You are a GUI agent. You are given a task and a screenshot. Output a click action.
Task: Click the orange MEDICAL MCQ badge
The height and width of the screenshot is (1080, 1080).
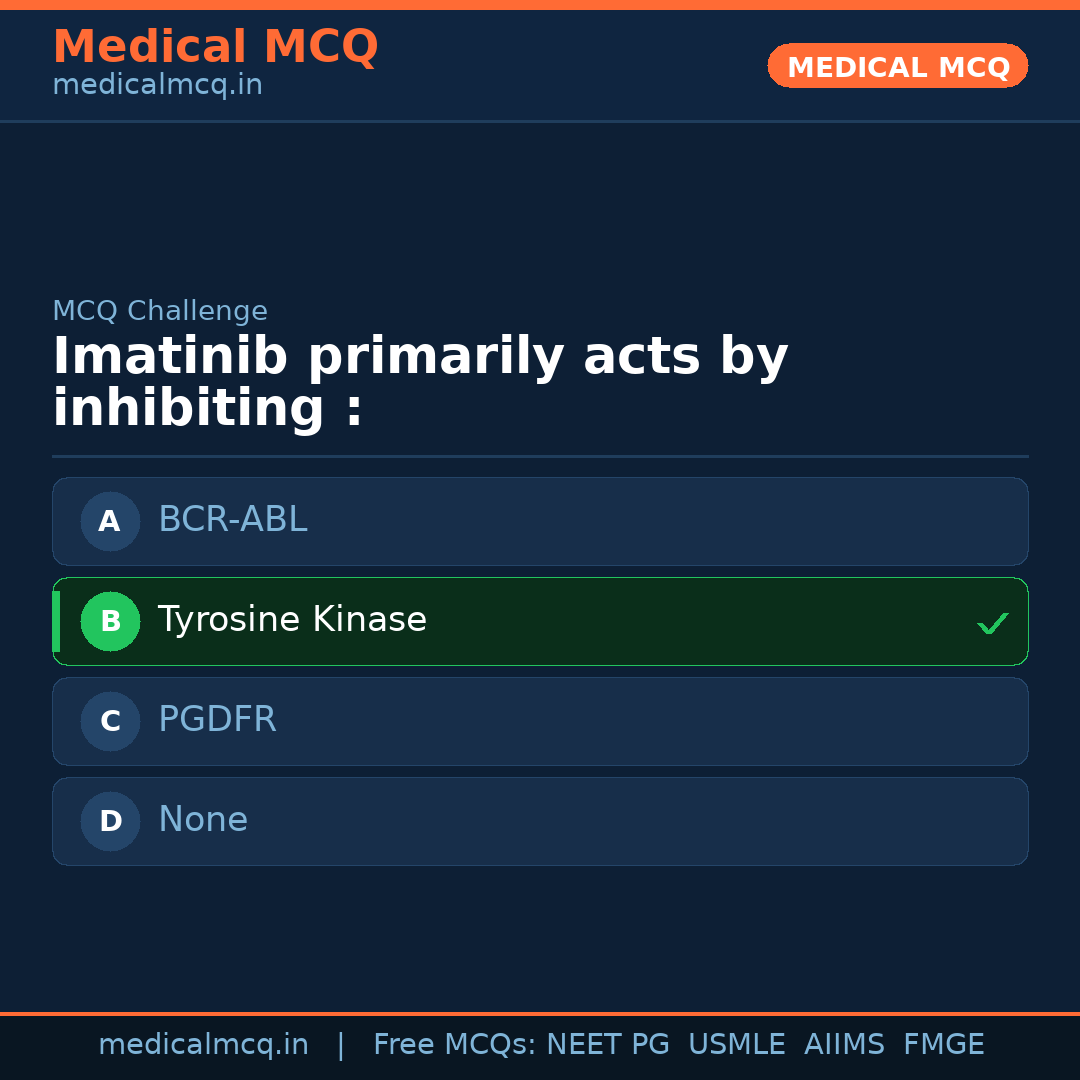(897, 66)
